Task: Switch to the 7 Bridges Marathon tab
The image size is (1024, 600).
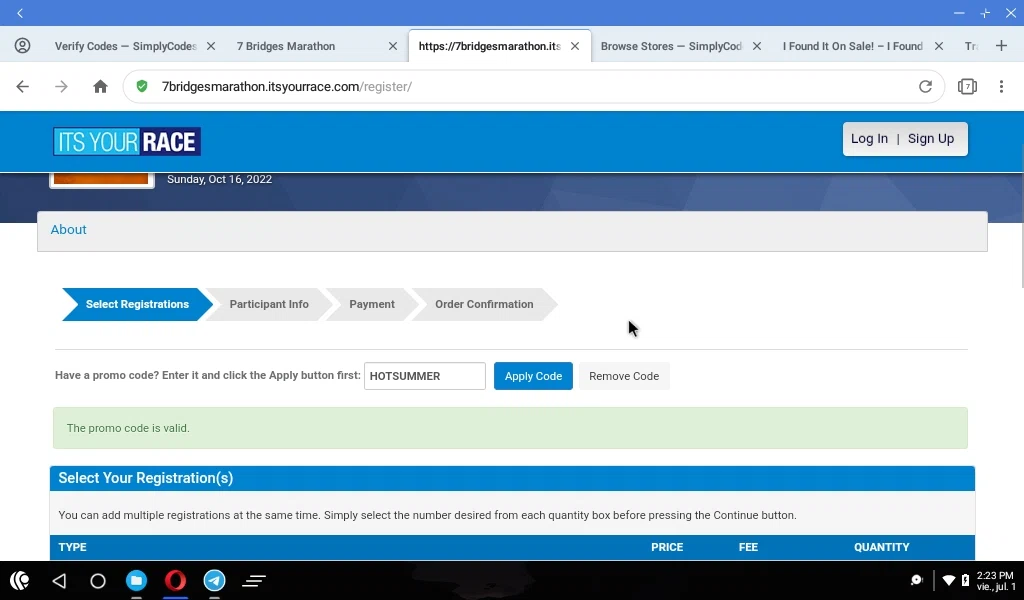Action: tap(285, 46)
